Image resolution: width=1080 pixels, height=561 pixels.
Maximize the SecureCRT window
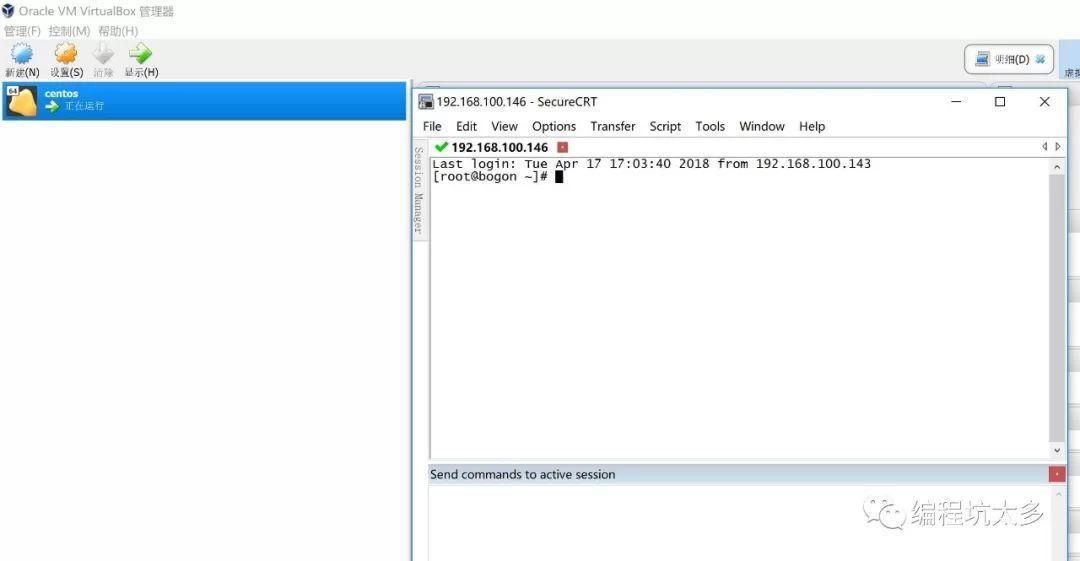click(1000, 101)
